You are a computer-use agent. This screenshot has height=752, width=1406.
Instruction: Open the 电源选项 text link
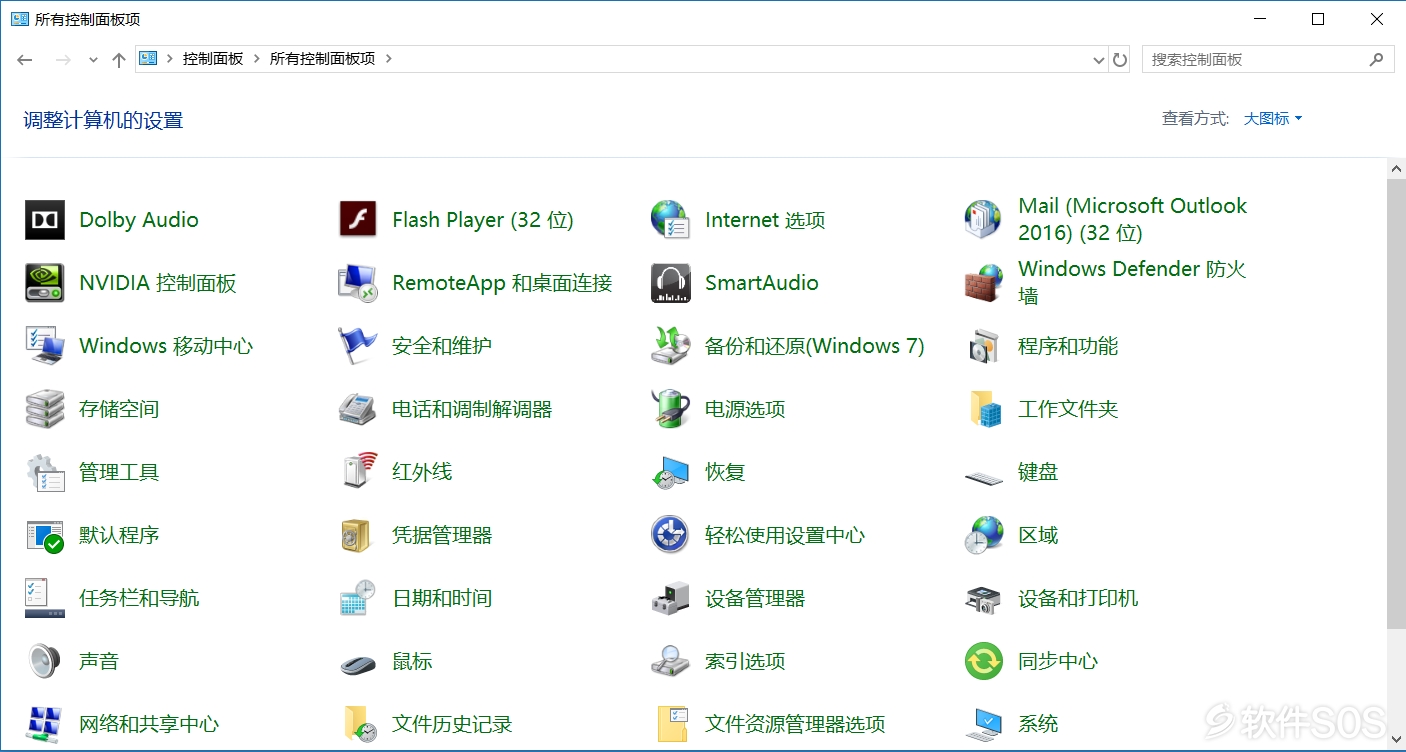tap(745, 409)
